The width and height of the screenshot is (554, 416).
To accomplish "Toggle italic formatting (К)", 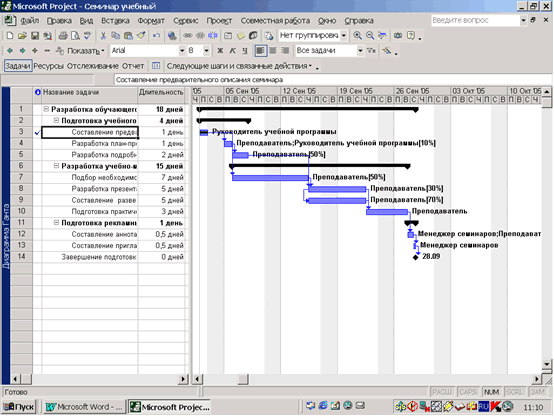I will pos(232,51).
